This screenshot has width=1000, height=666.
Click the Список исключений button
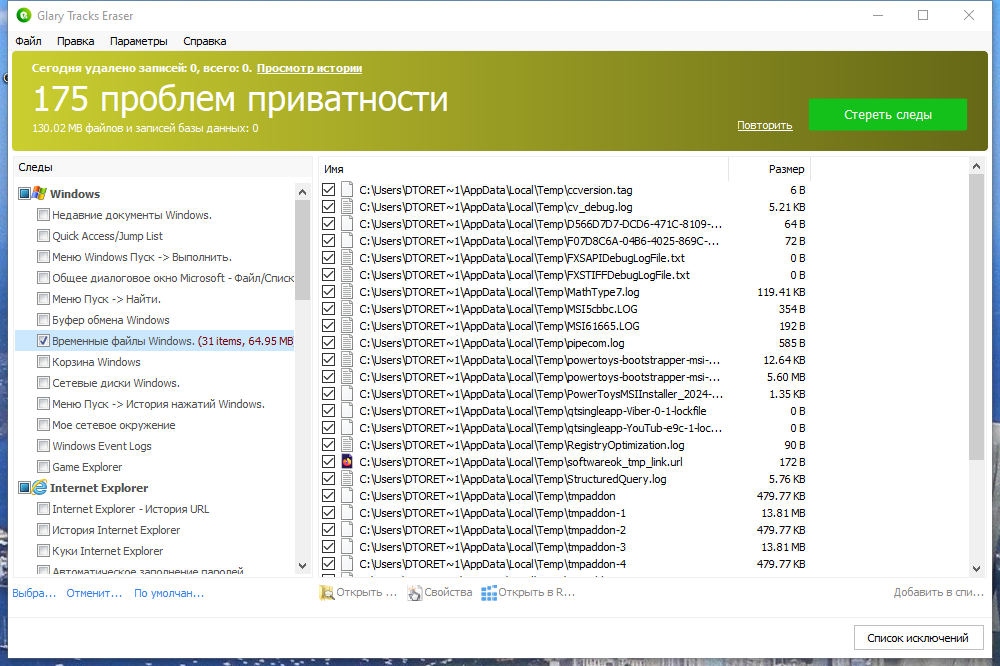click(x=918, y=637)
